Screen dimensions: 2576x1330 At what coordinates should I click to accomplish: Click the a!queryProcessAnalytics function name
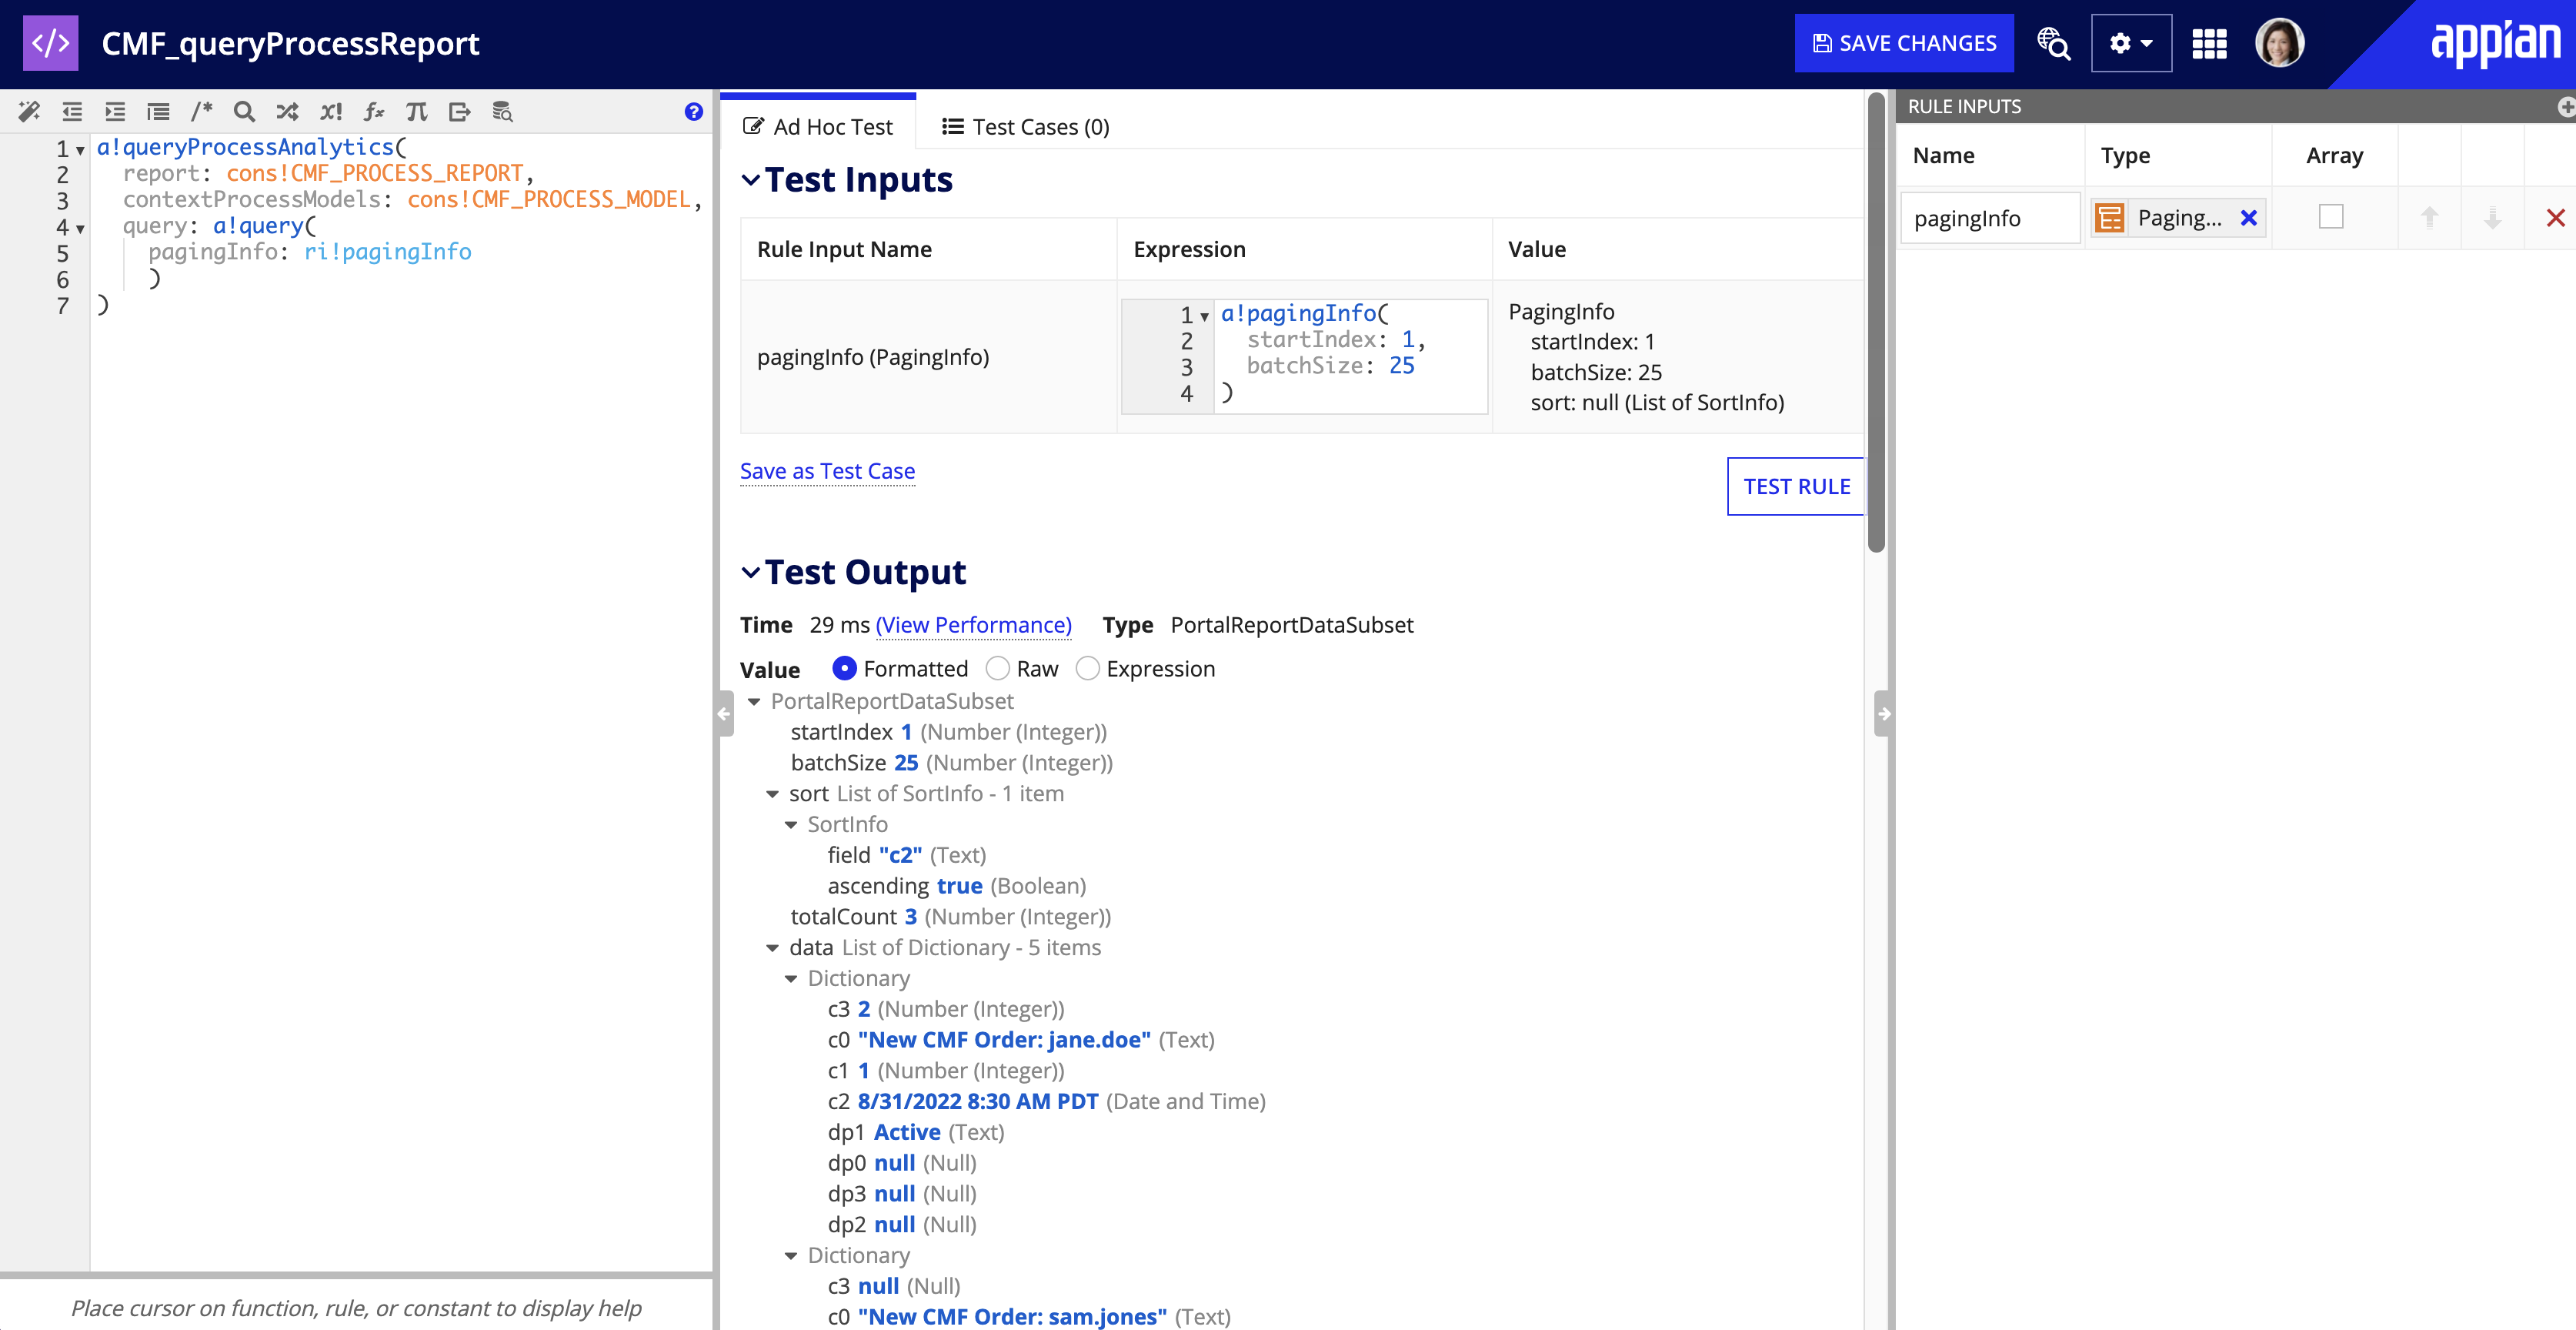pos(245,147)
